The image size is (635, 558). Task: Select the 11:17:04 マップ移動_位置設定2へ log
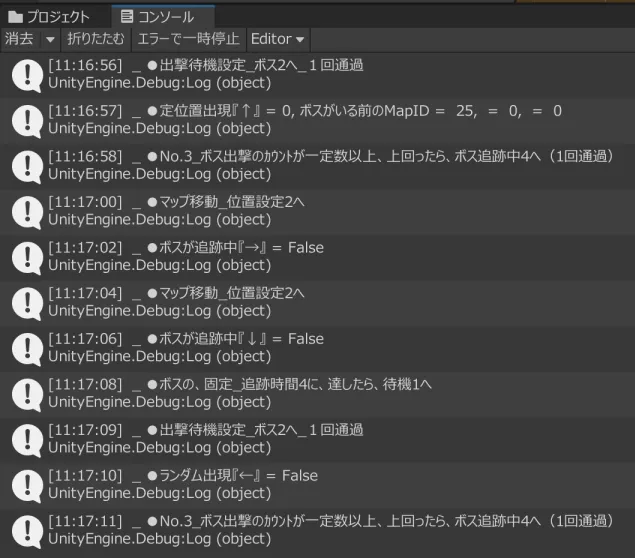click(176, 293)
